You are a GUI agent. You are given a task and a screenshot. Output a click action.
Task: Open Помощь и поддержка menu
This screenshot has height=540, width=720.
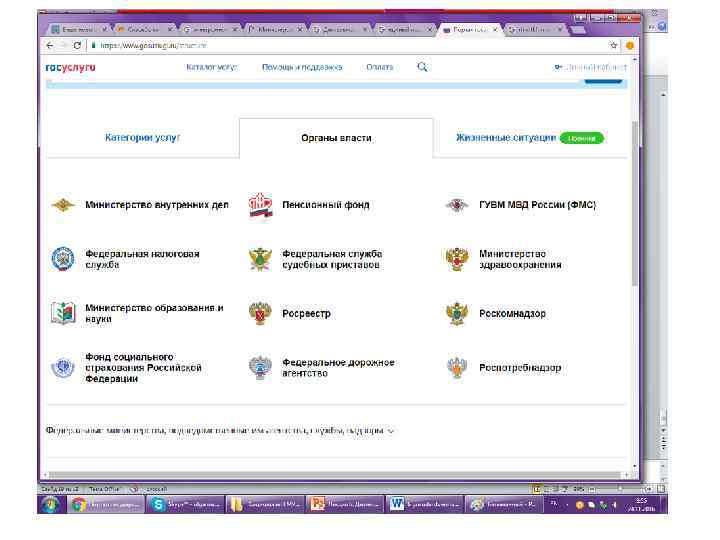tap(302, 67)
